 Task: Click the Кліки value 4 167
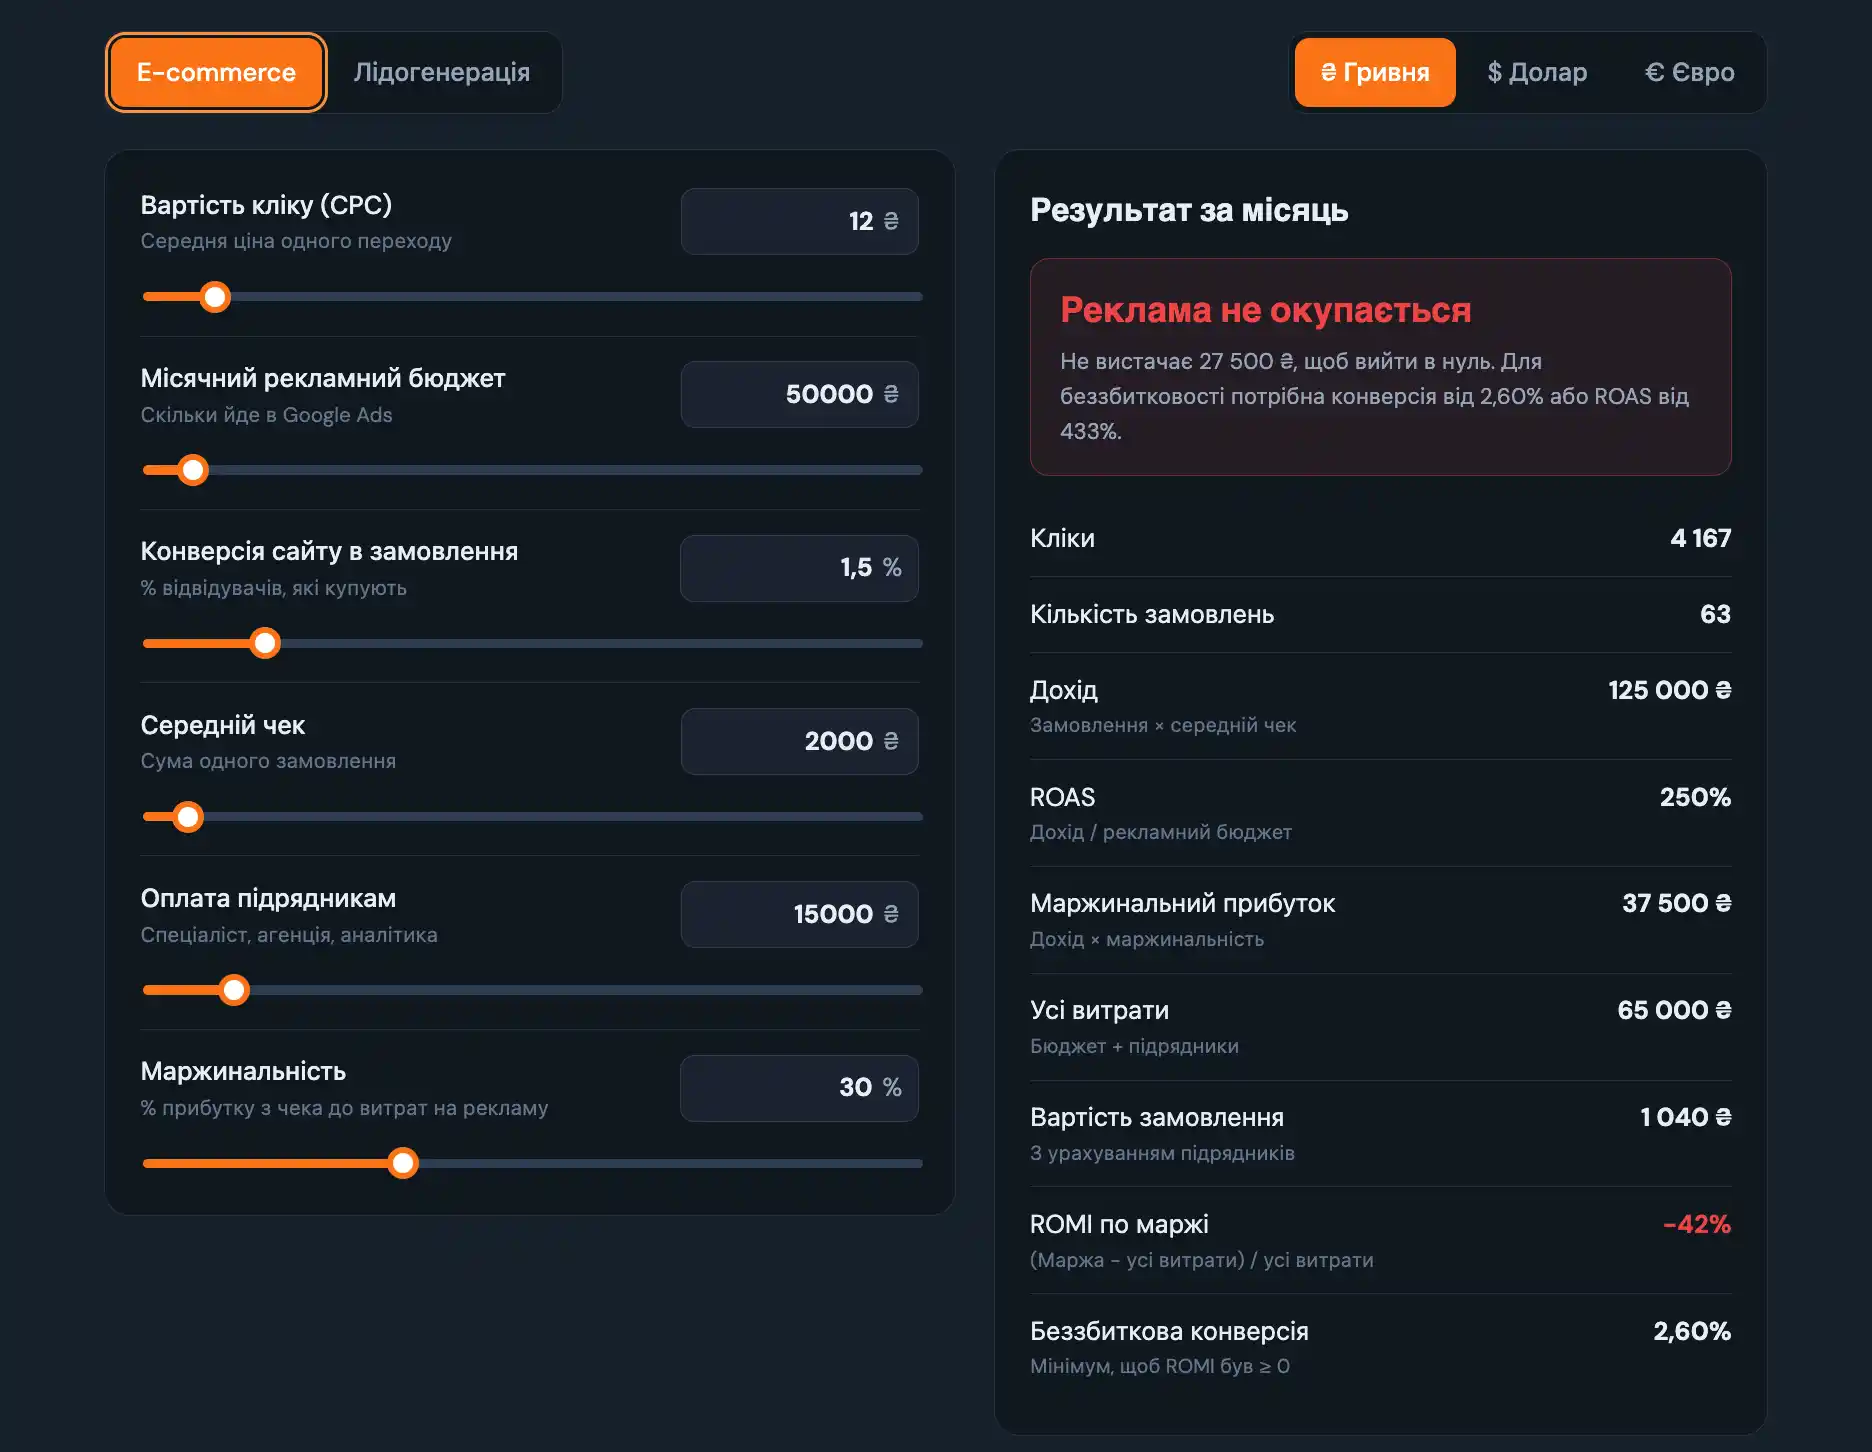tap(1700, 538)
